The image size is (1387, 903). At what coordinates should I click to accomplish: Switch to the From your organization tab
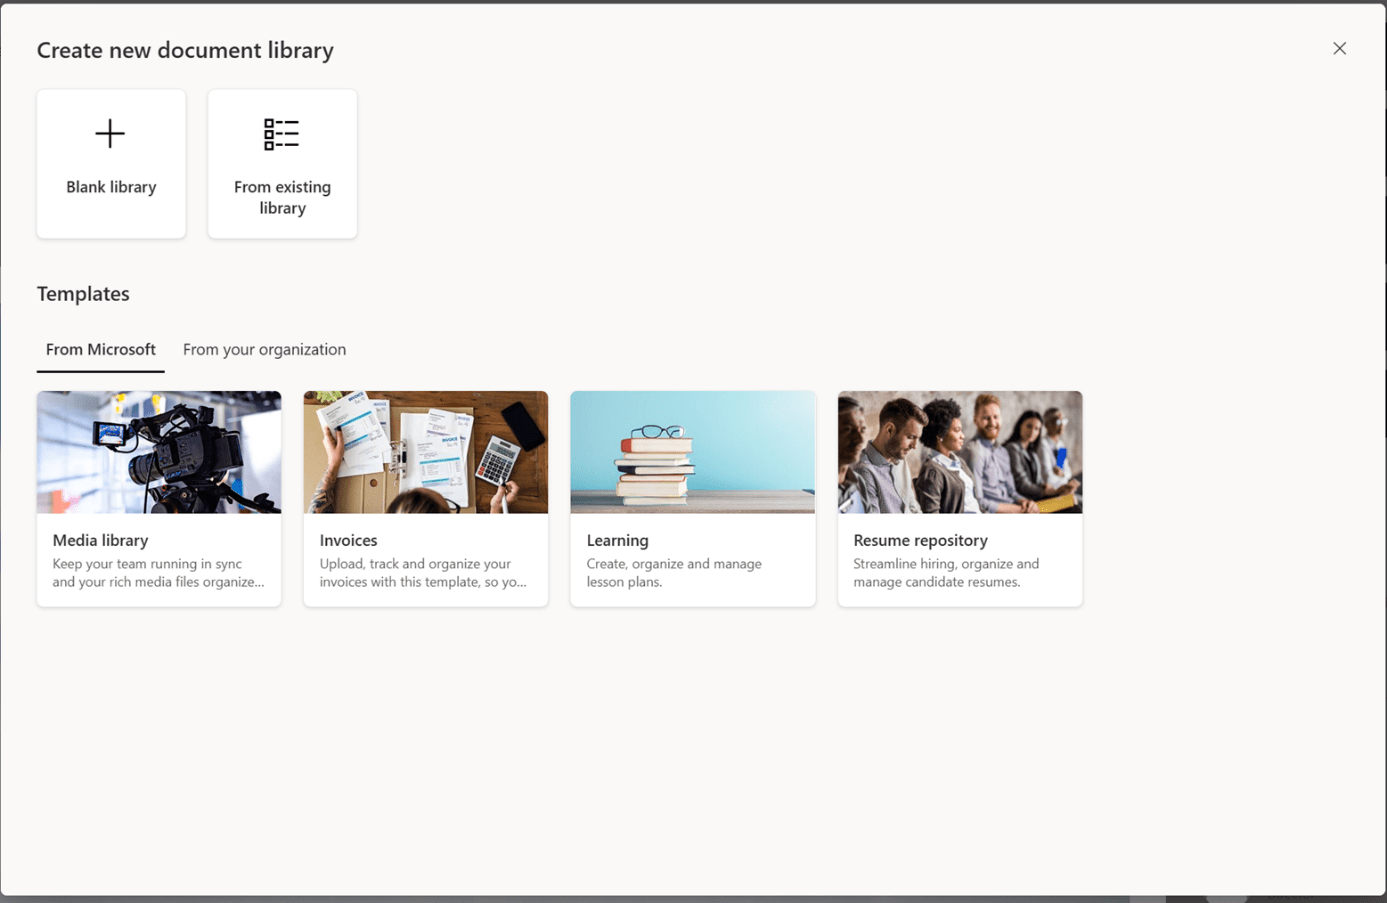(264, 349)
